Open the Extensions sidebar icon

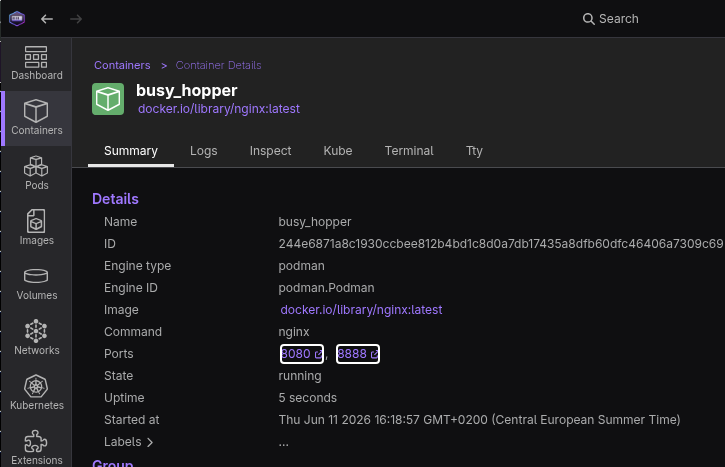(x=37, y=448)
